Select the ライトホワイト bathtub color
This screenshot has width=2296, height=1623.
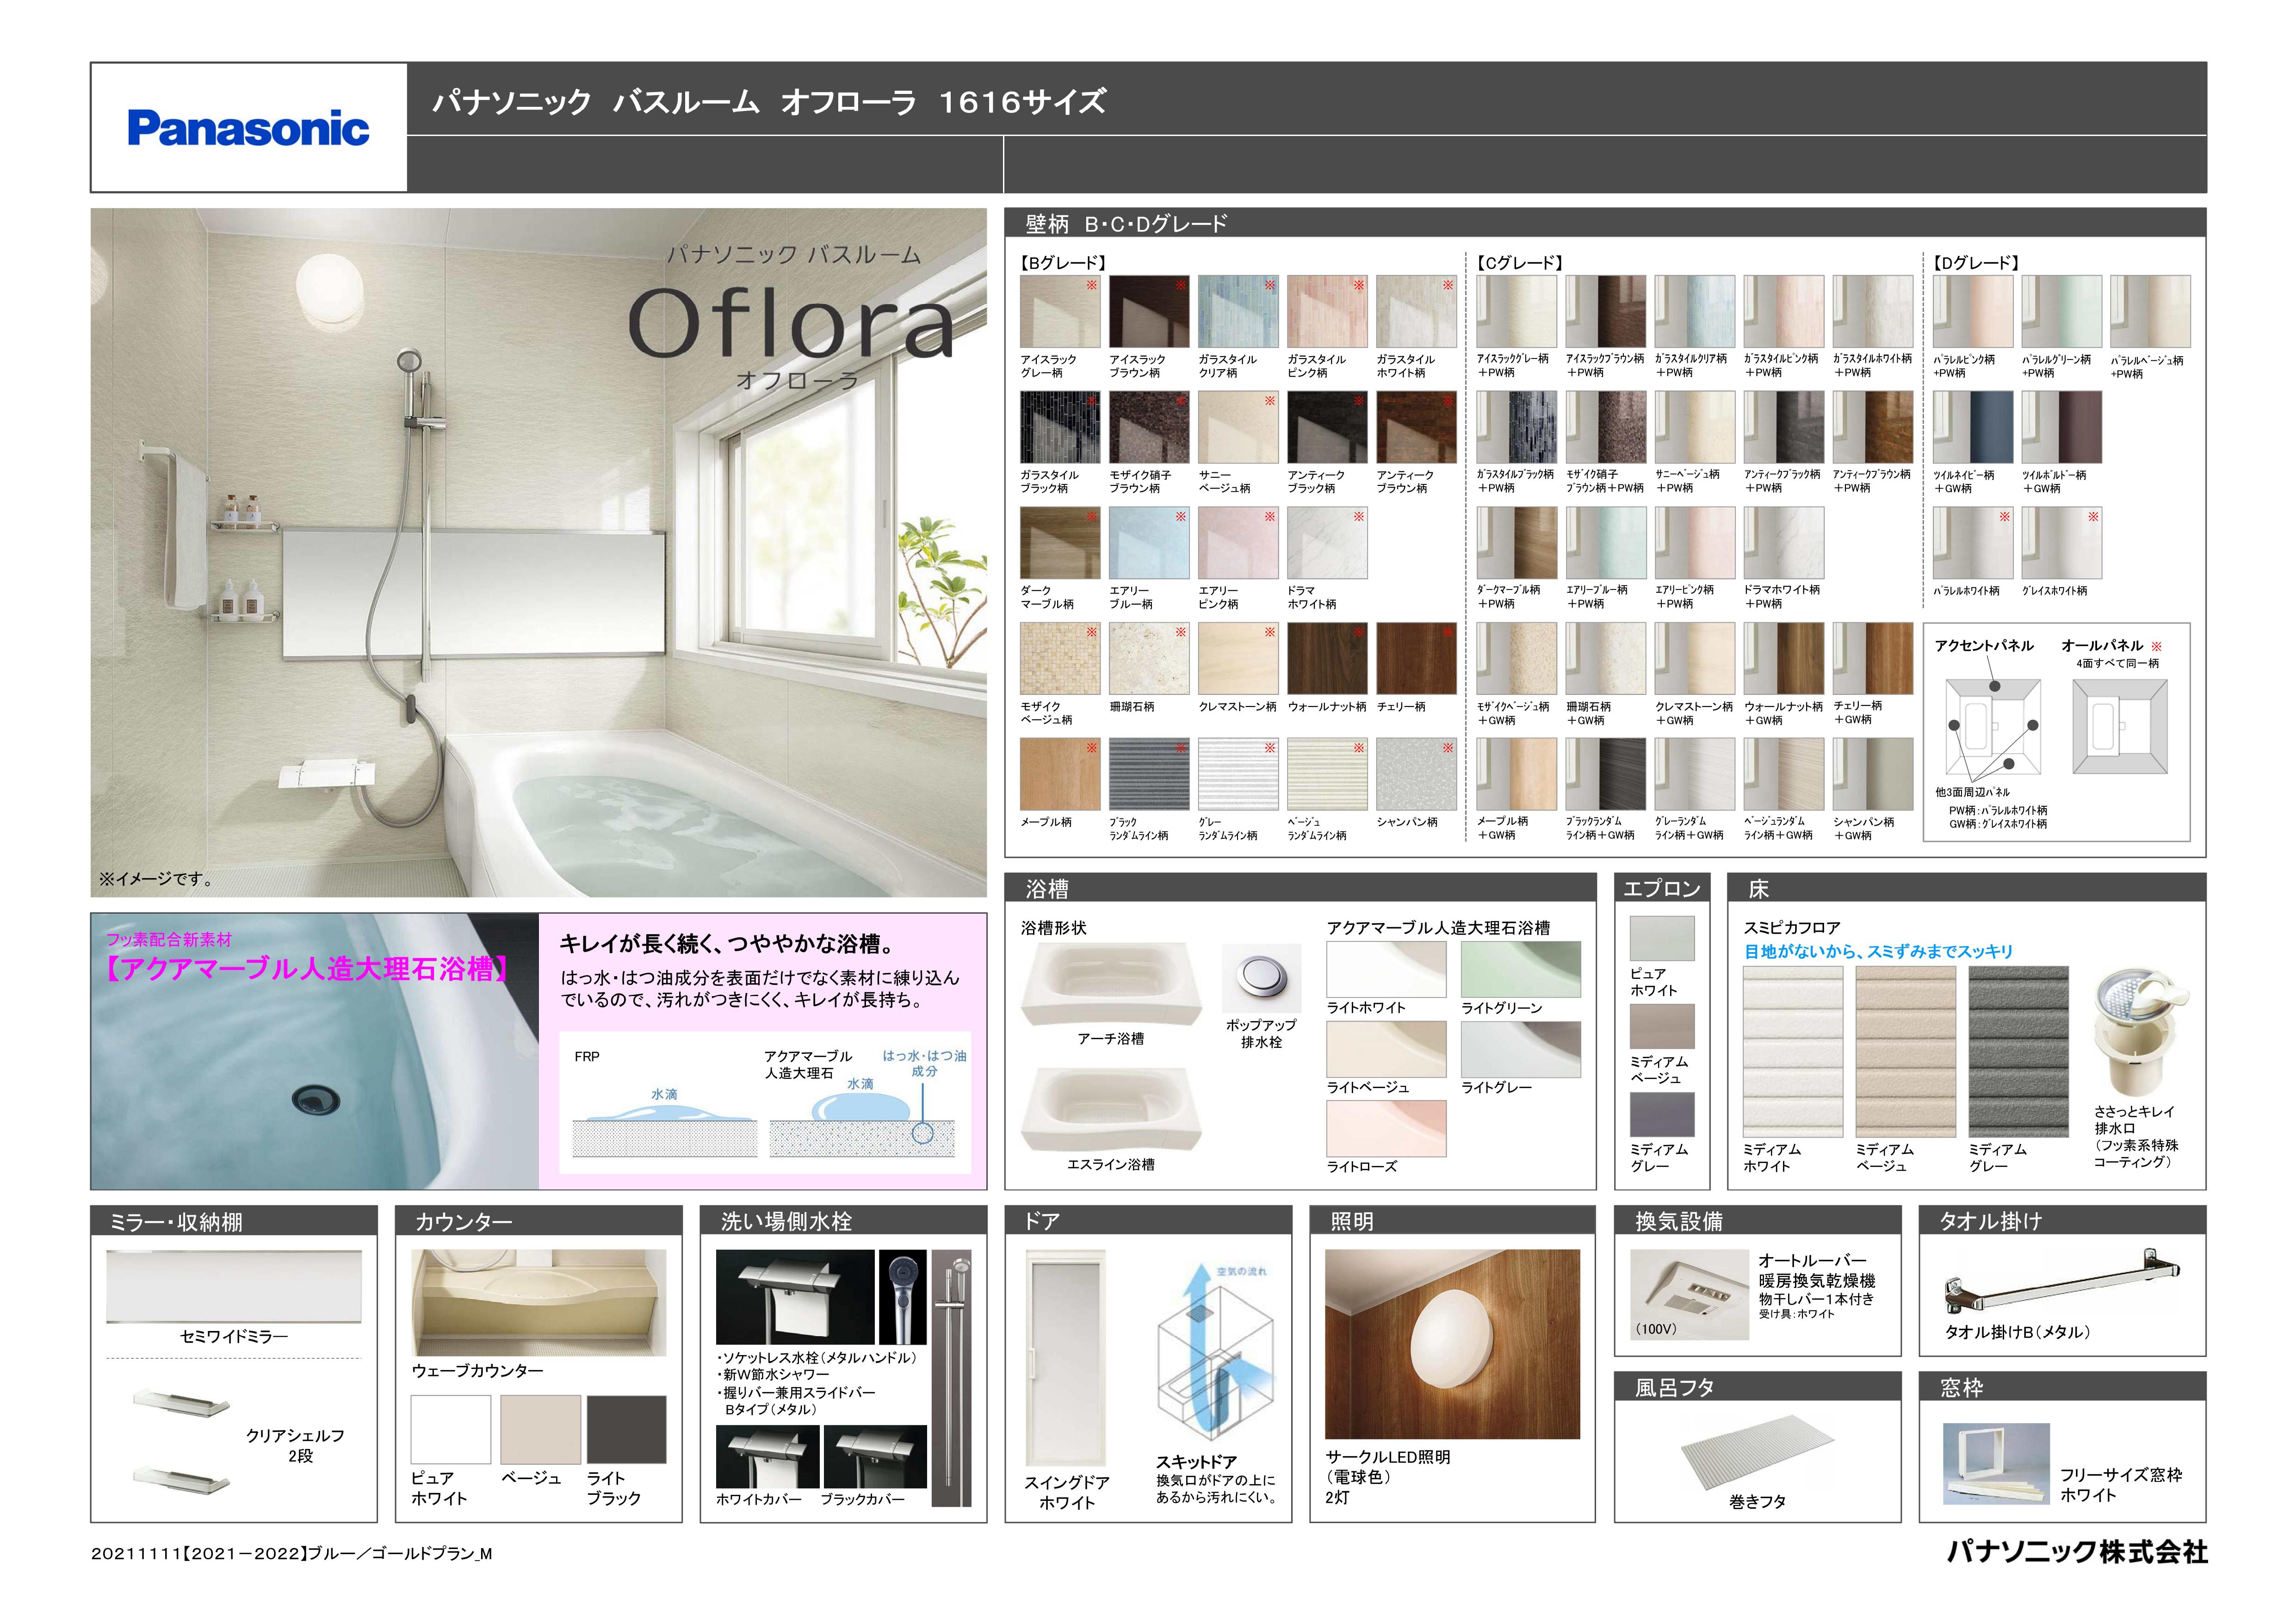click(x=1386, y=969)
